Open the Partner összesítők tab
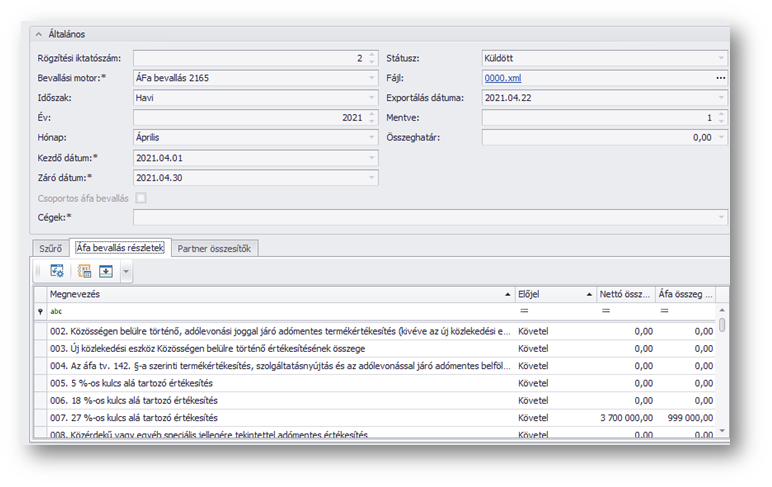Screen dimensions: 772x487 tap(215, 247)
